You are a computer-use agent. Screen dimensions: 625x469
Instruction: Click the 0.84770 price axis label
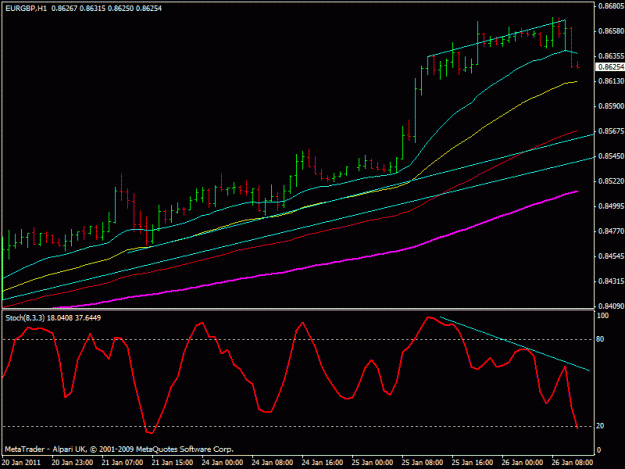point(611,231)
